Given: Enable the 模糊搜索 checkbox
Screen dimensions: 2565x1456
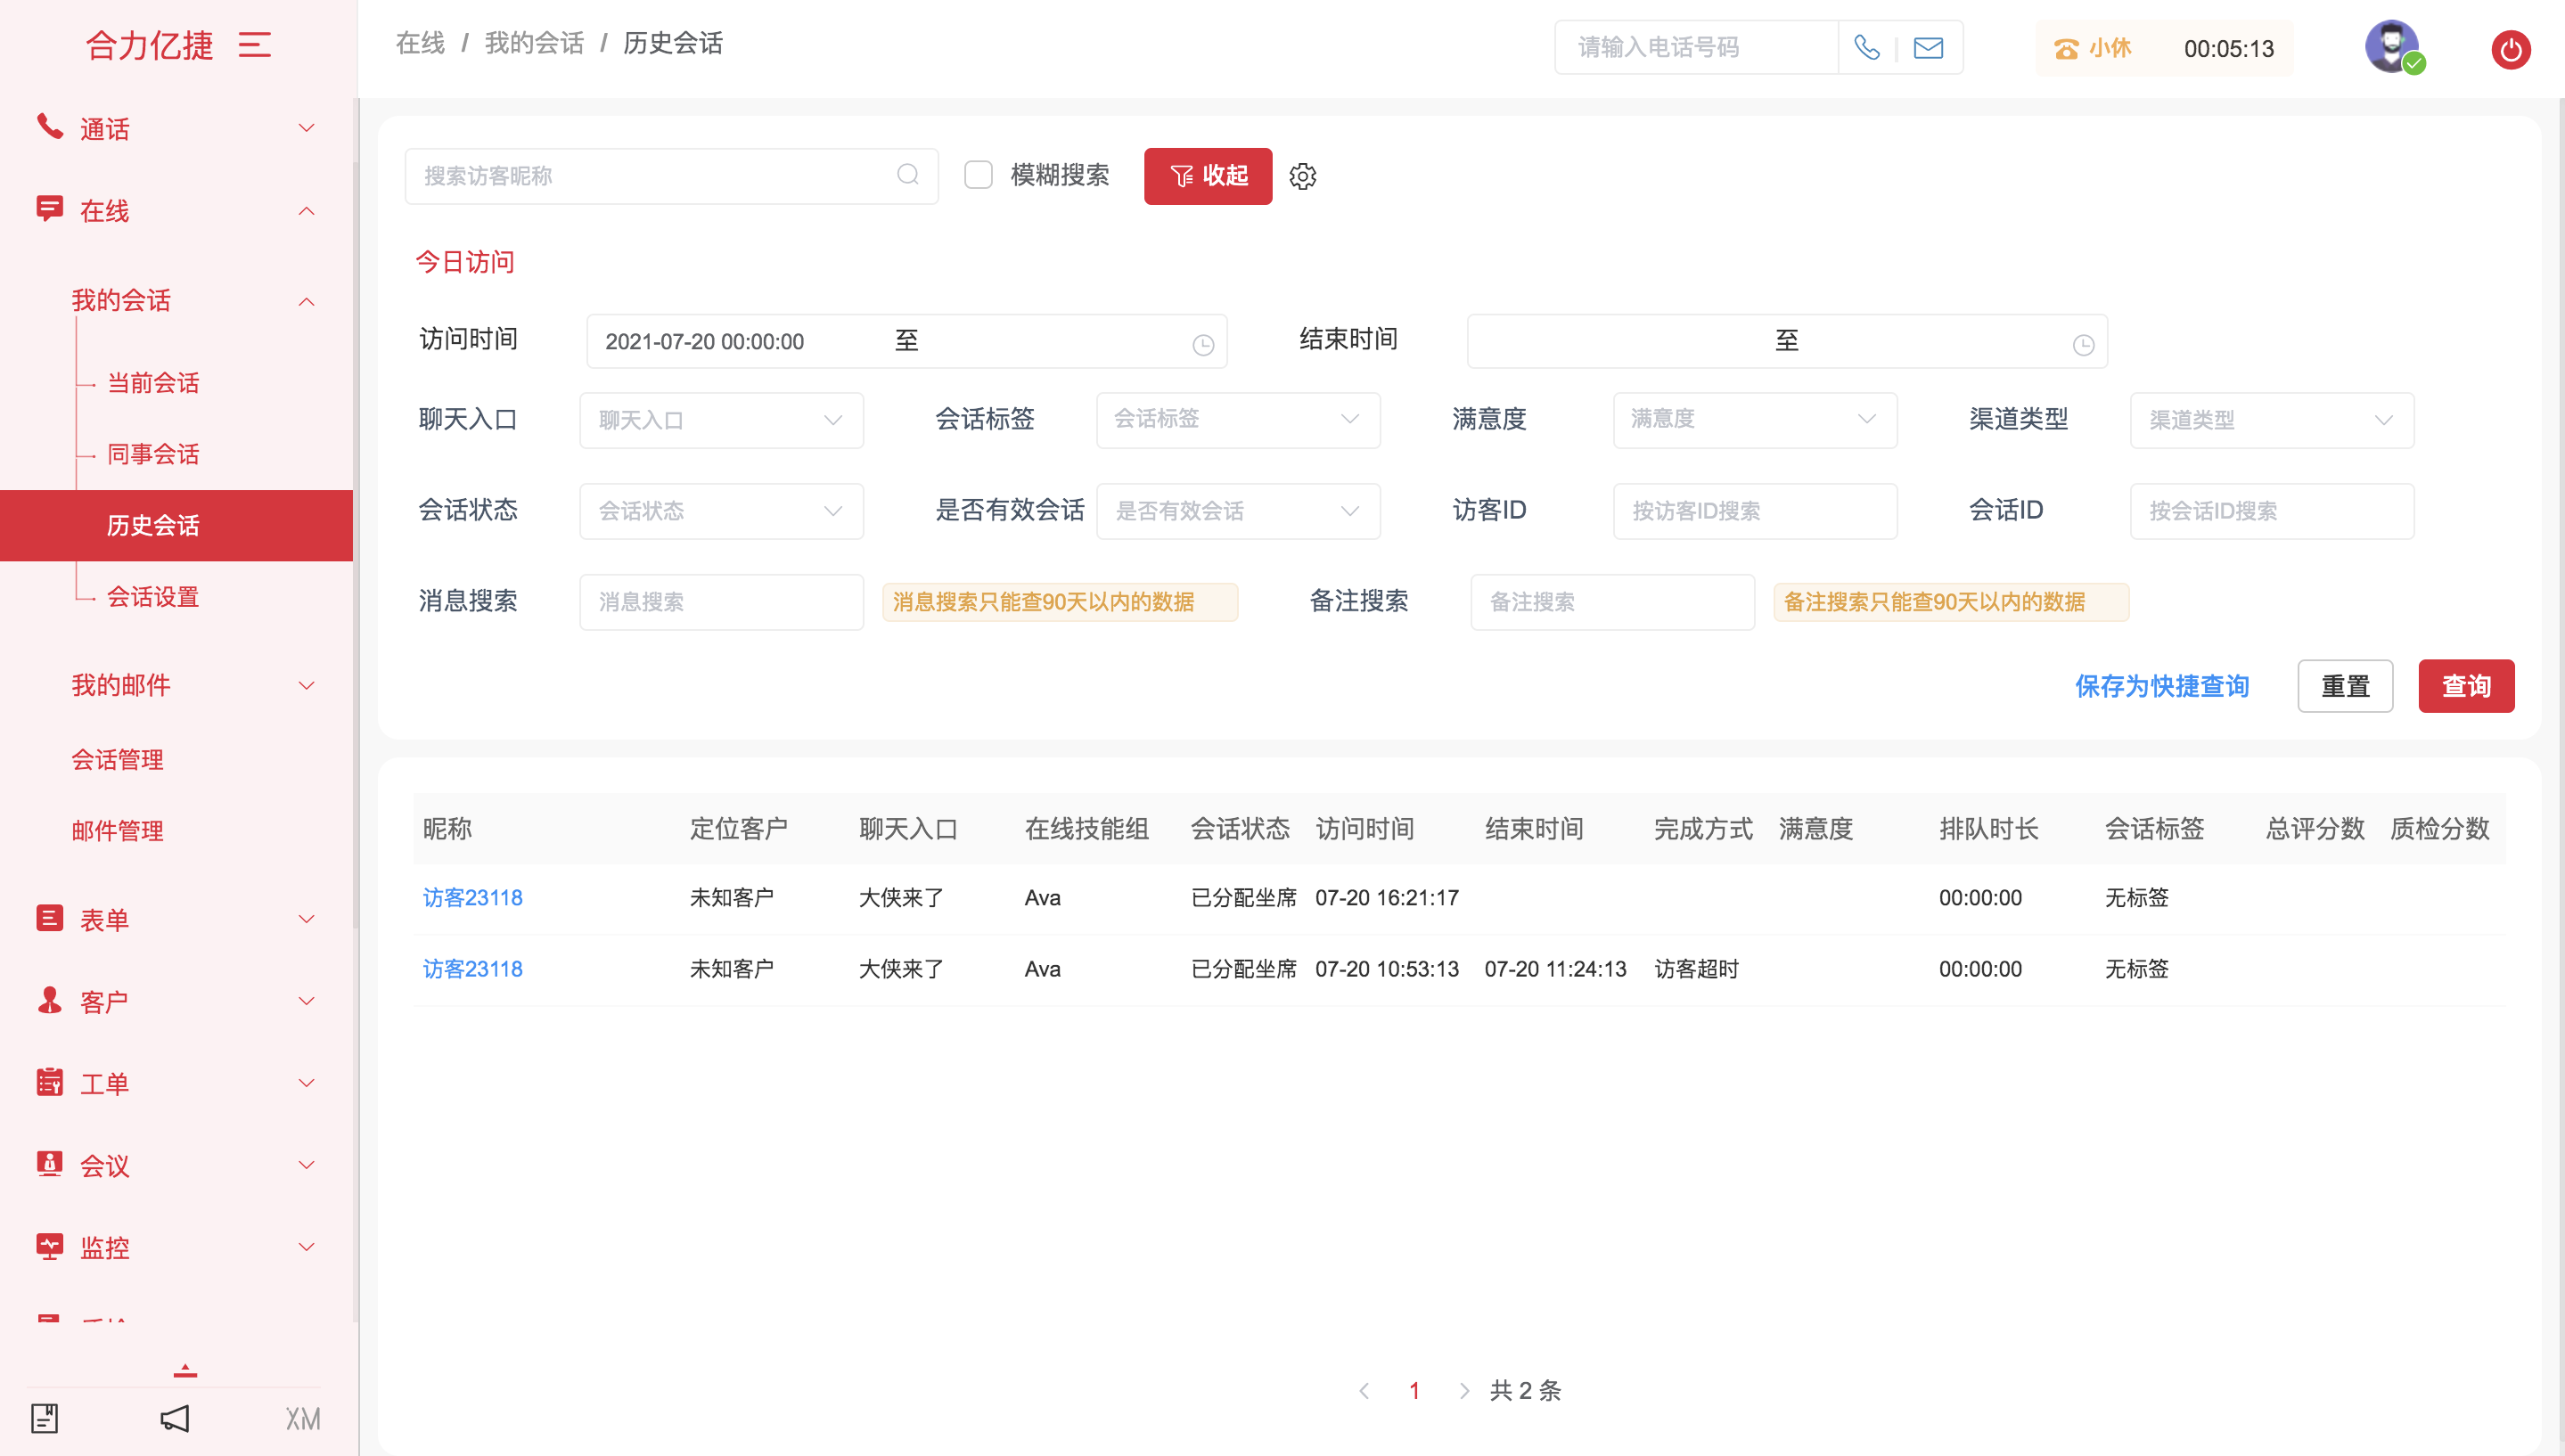Looking at the screenshot, I should [977, 175].
